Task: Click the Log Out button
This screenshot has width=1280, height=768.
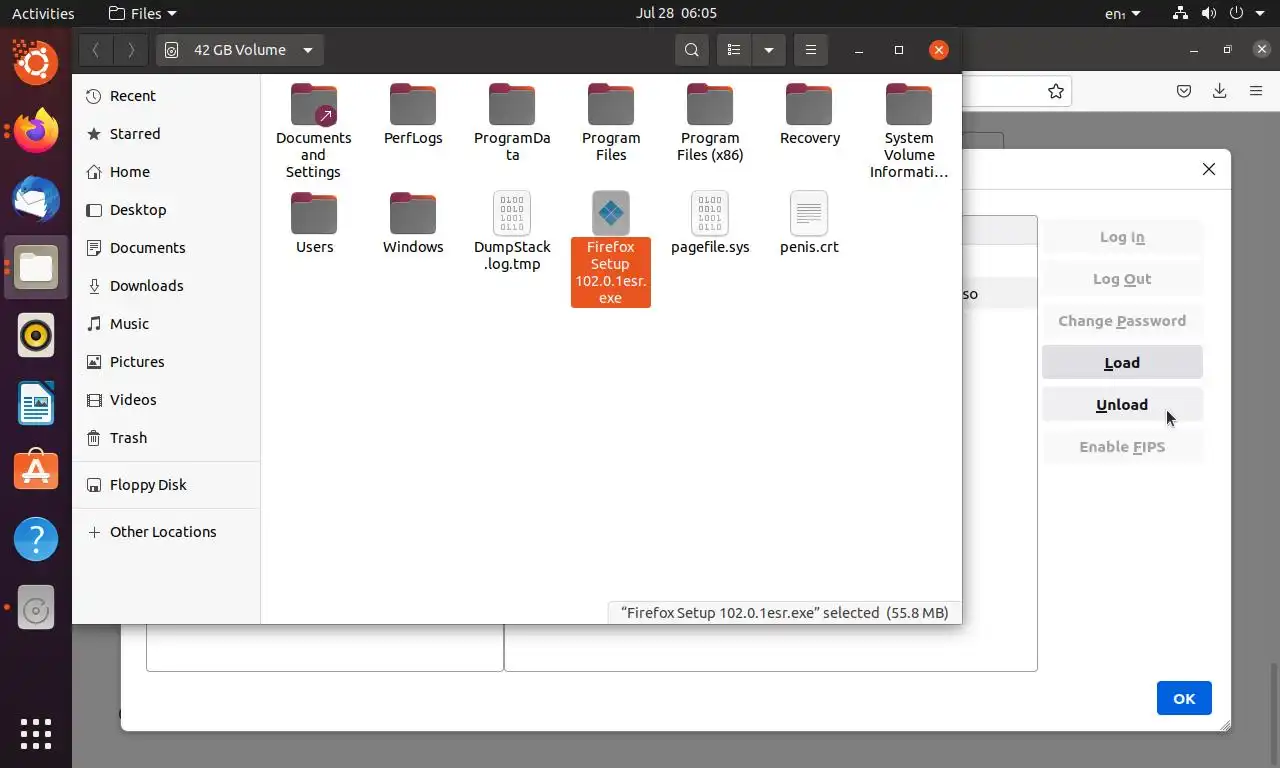Action: tap(1122, 279)
